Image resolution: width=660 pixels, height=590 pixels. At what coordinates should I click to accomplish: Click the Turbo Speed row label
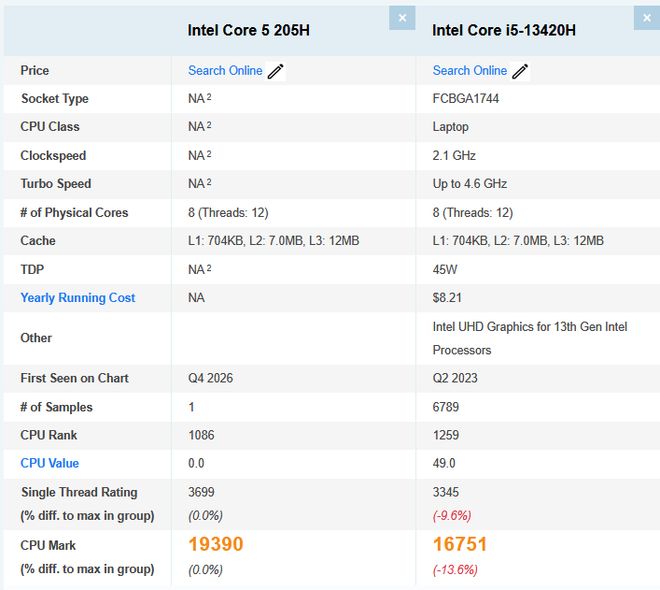[56, 184]
